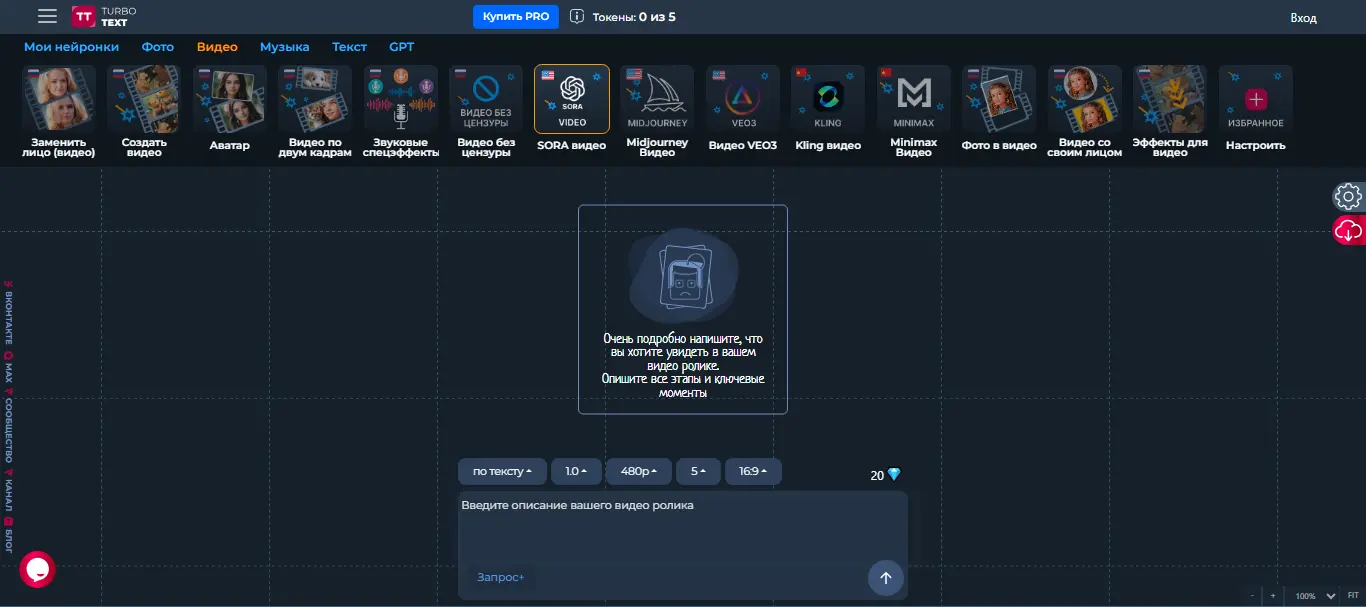Open the 480p resolution dropdown
The width and height of the screenshot is (1366, 607).
coord(638,471)
